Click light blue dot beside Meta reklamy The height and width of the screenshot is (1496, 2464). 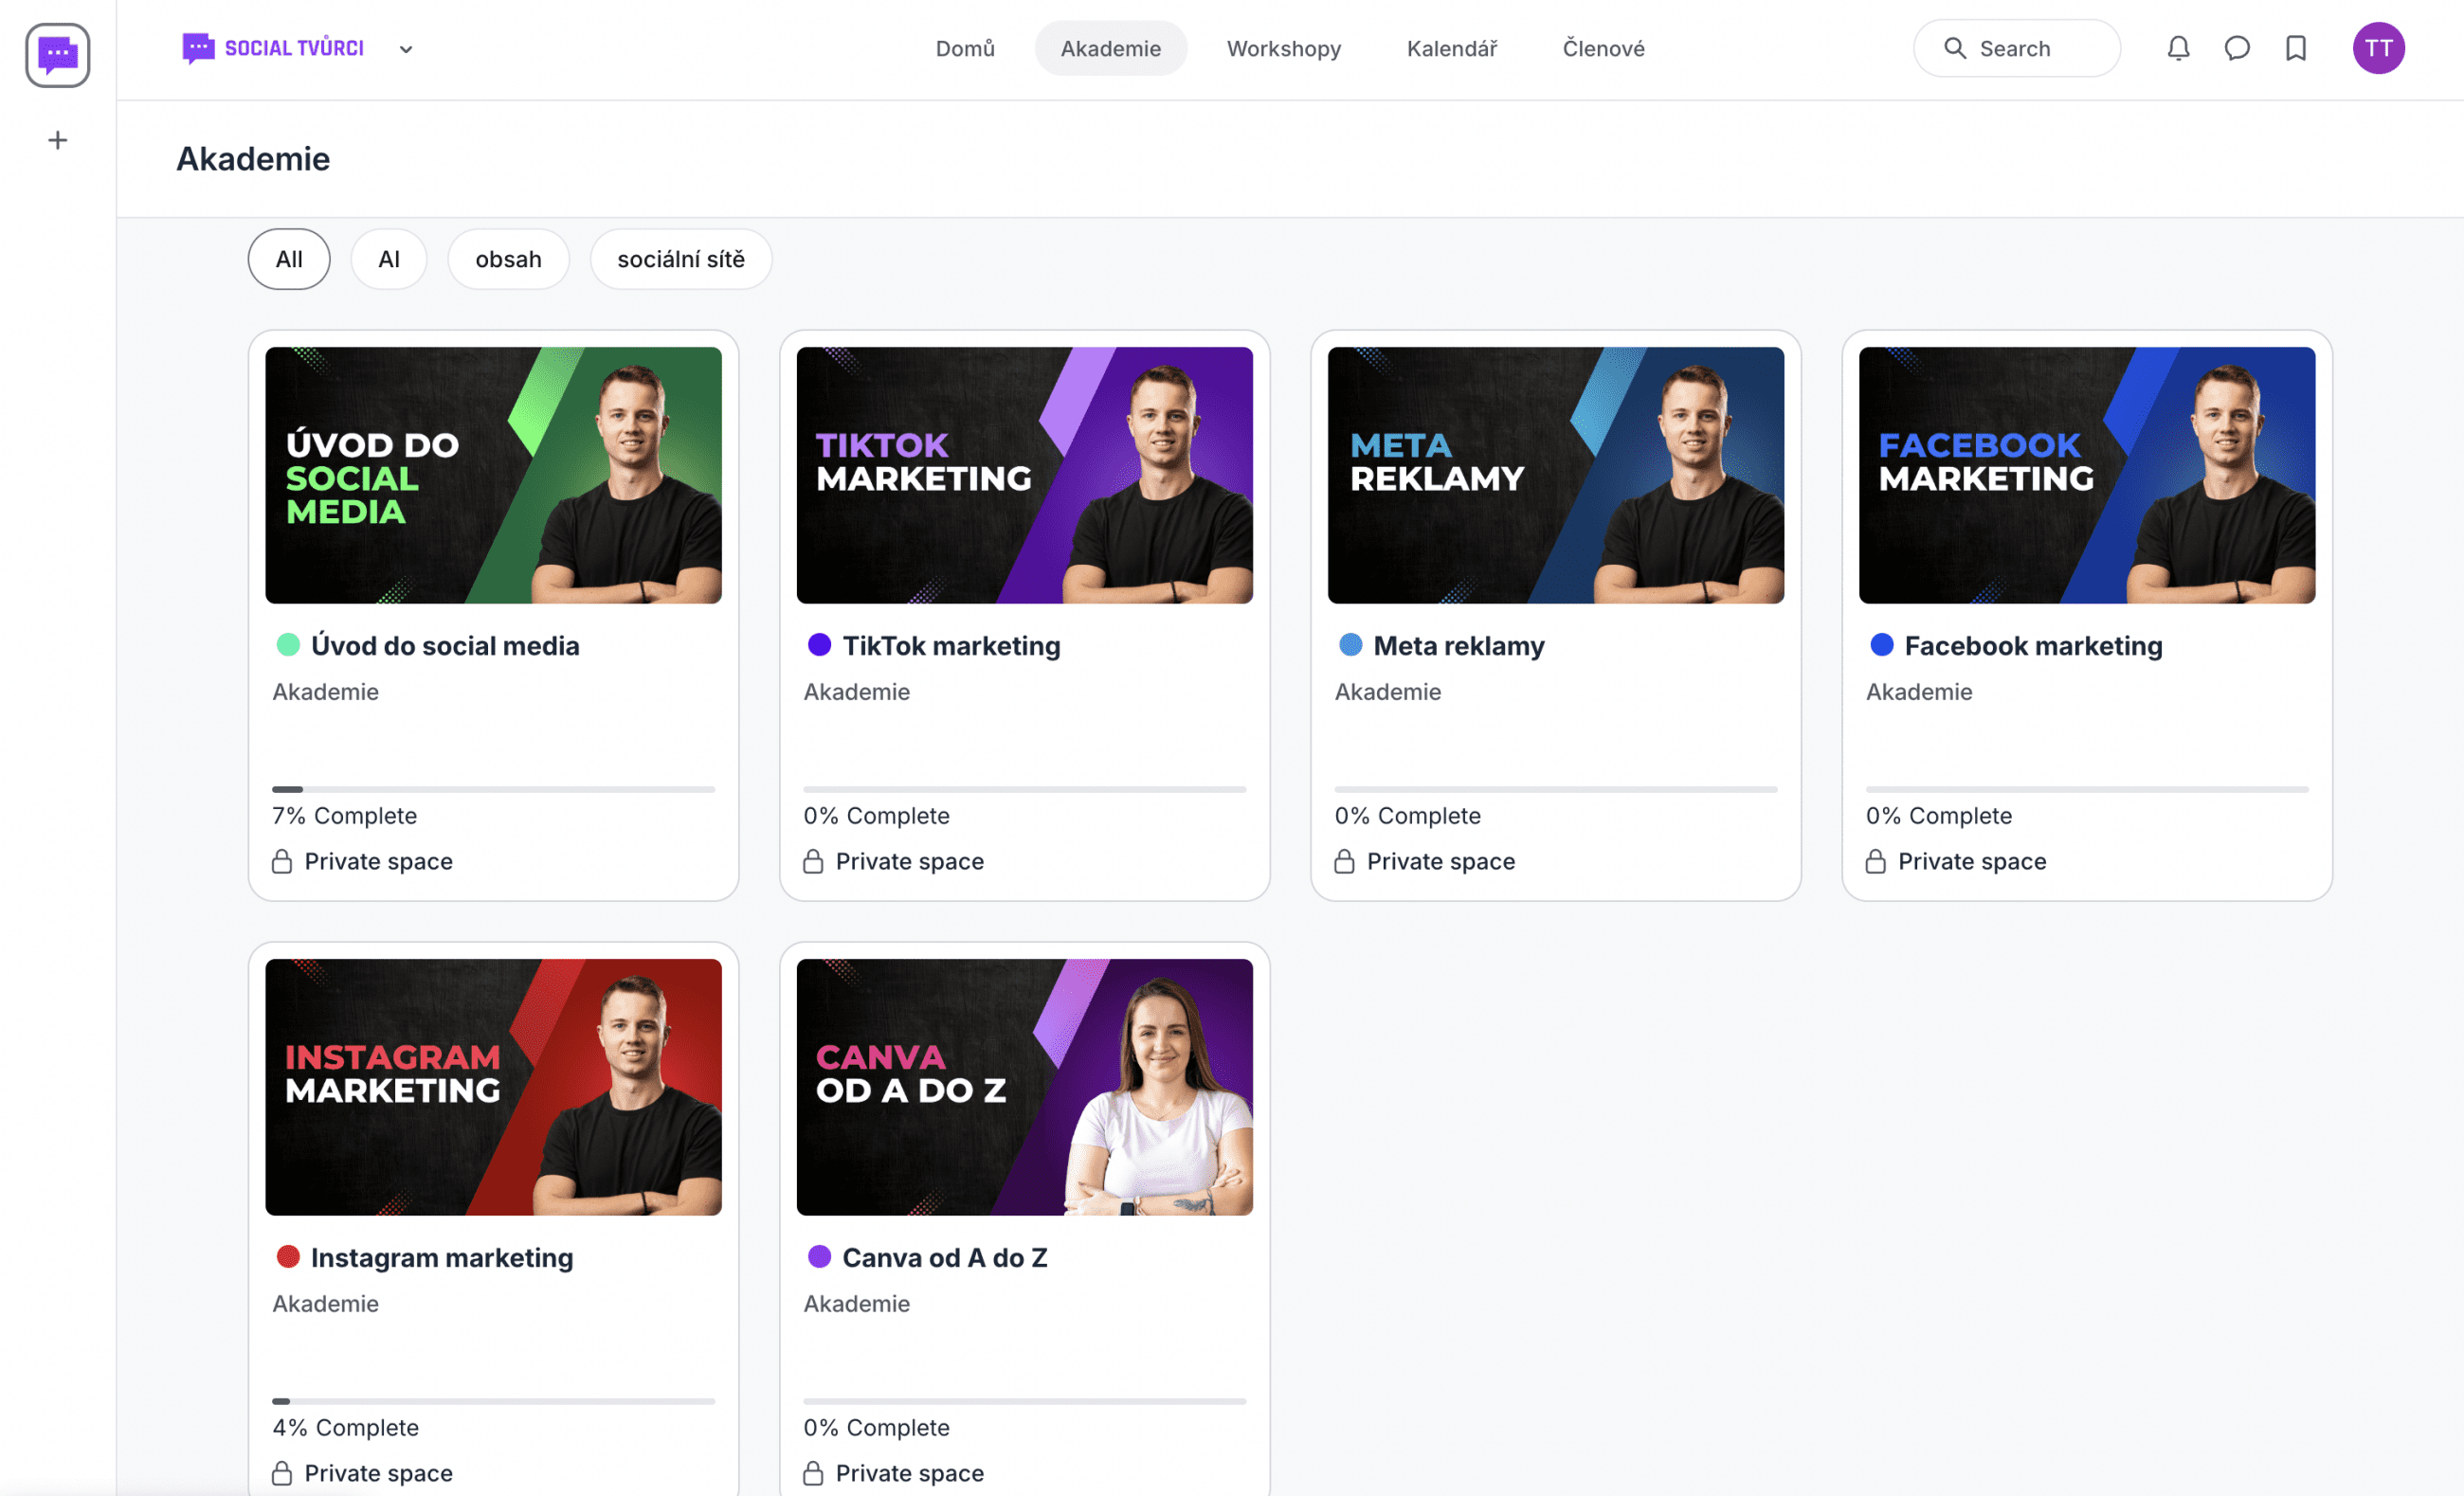1350,645
